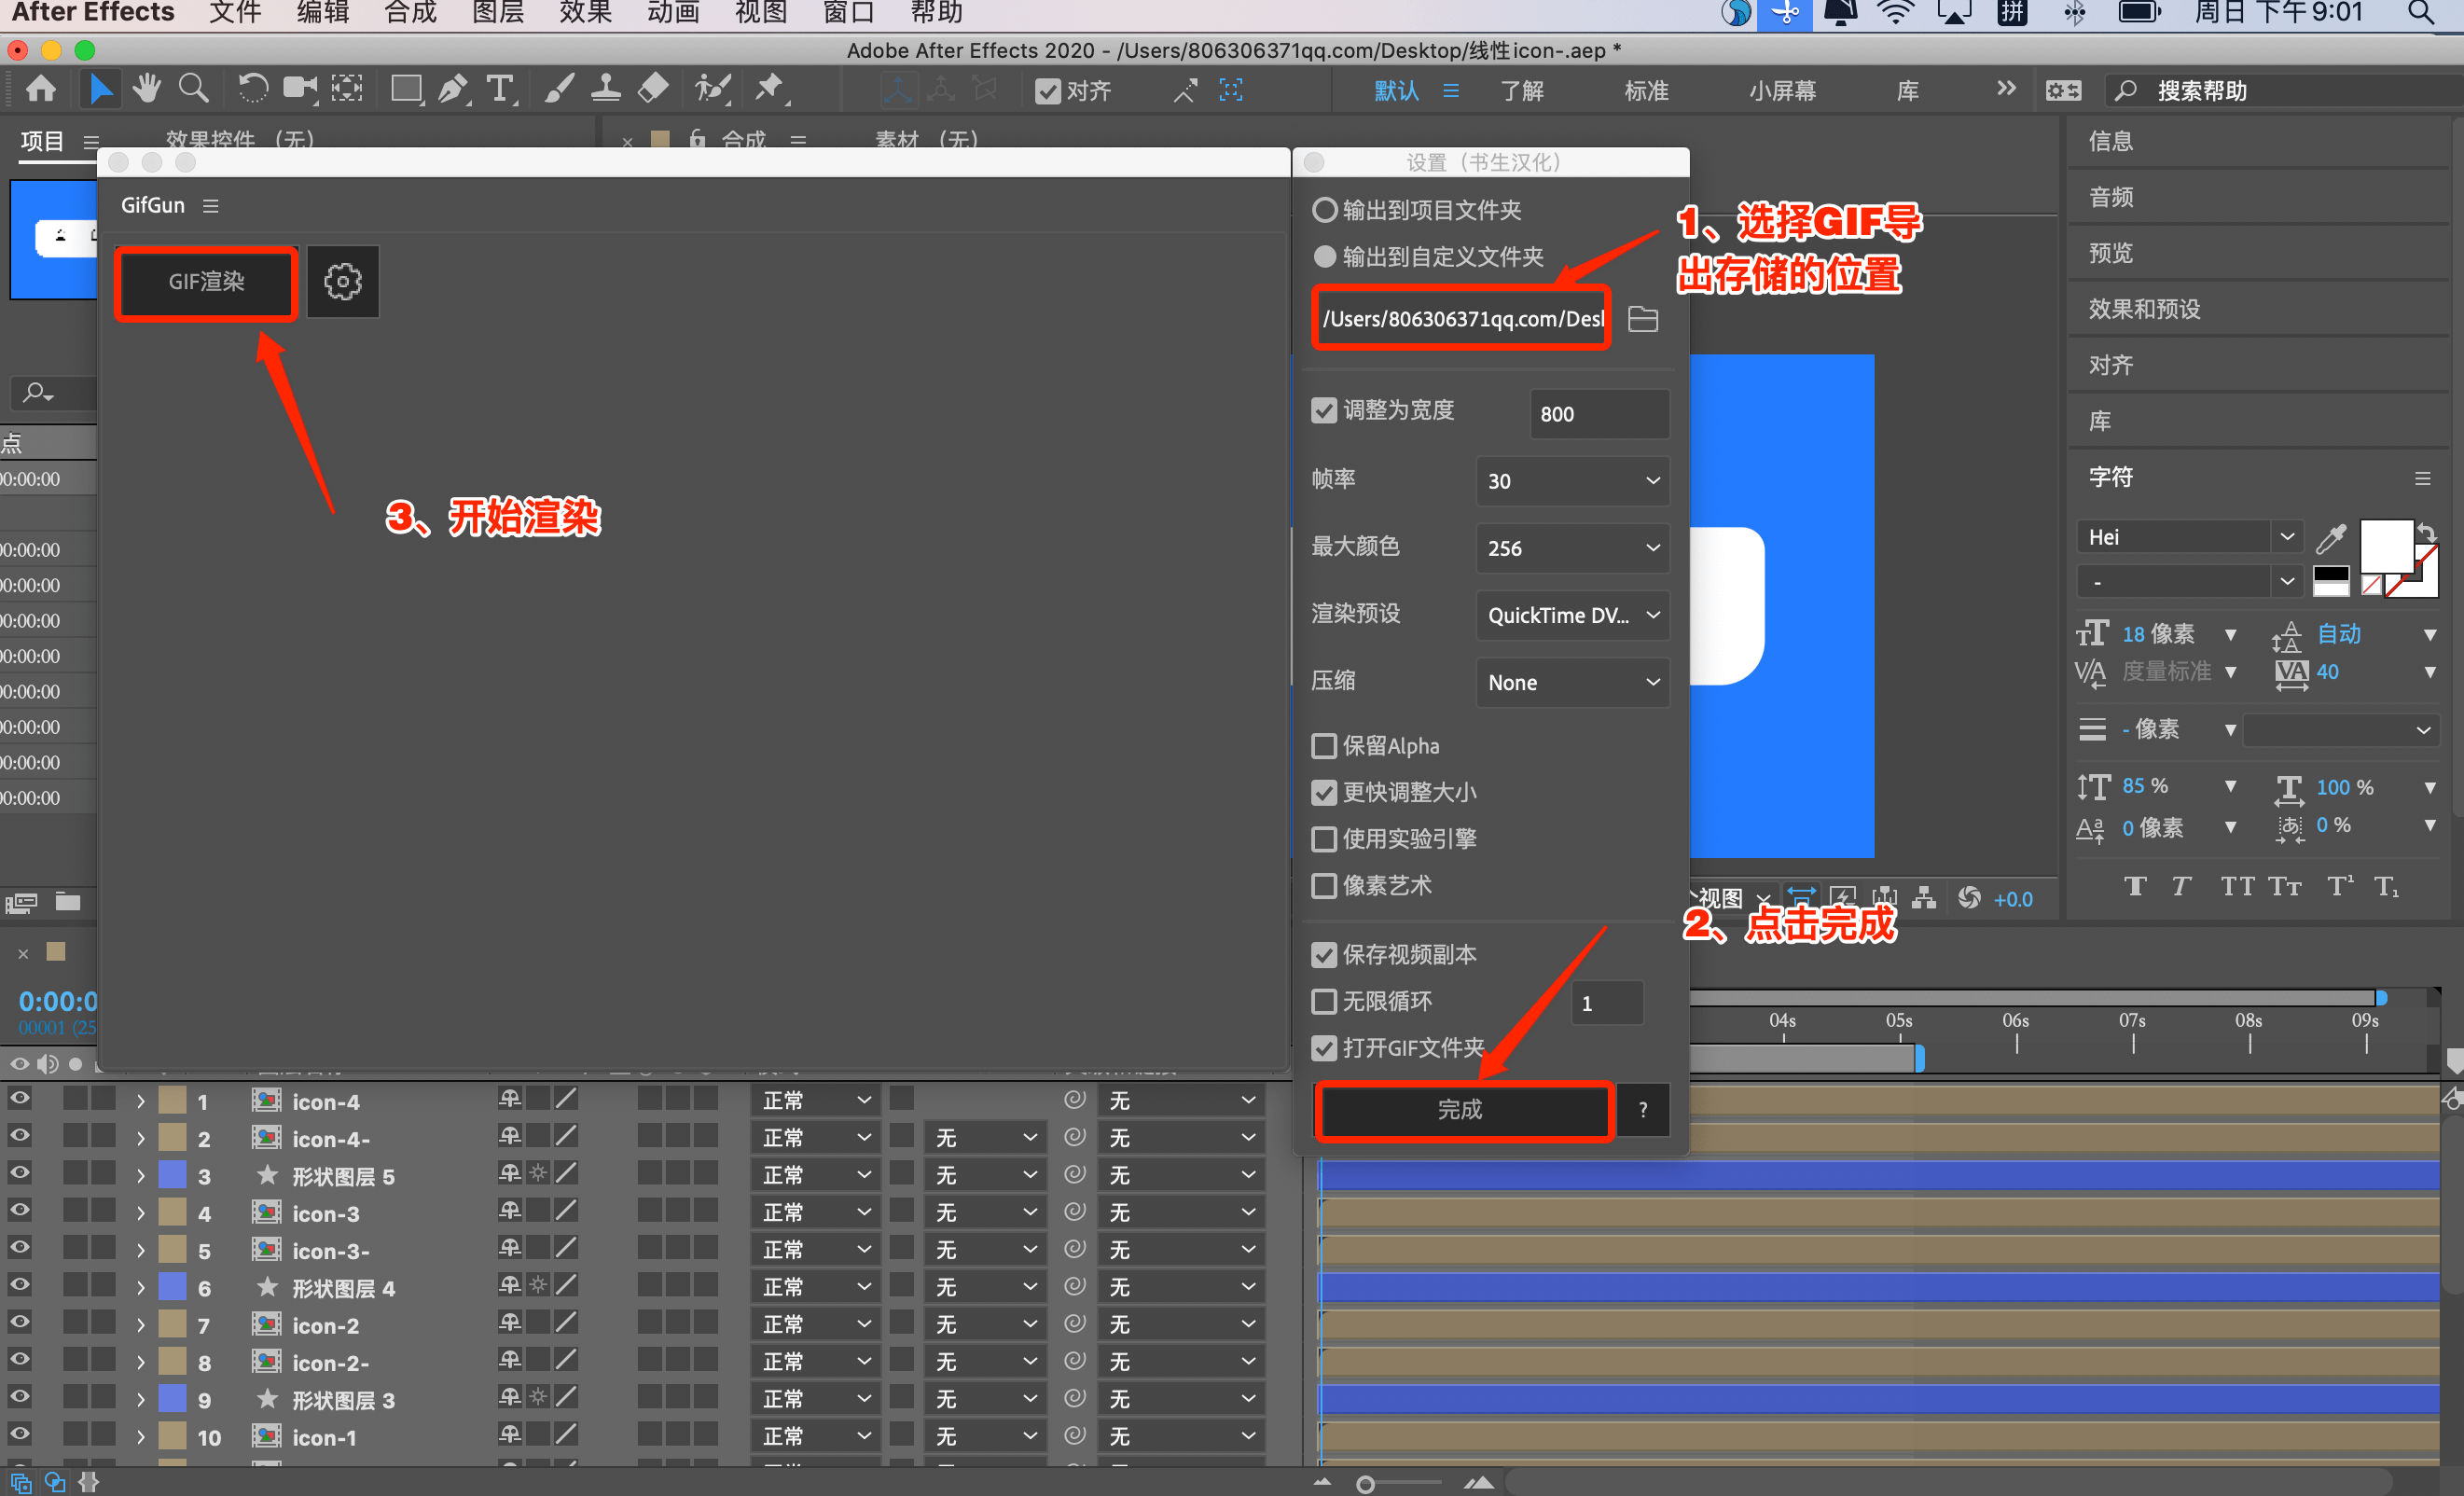Select the Puppet Pin tool
The image size is (2464, 1496).
(x=770, y=90)
